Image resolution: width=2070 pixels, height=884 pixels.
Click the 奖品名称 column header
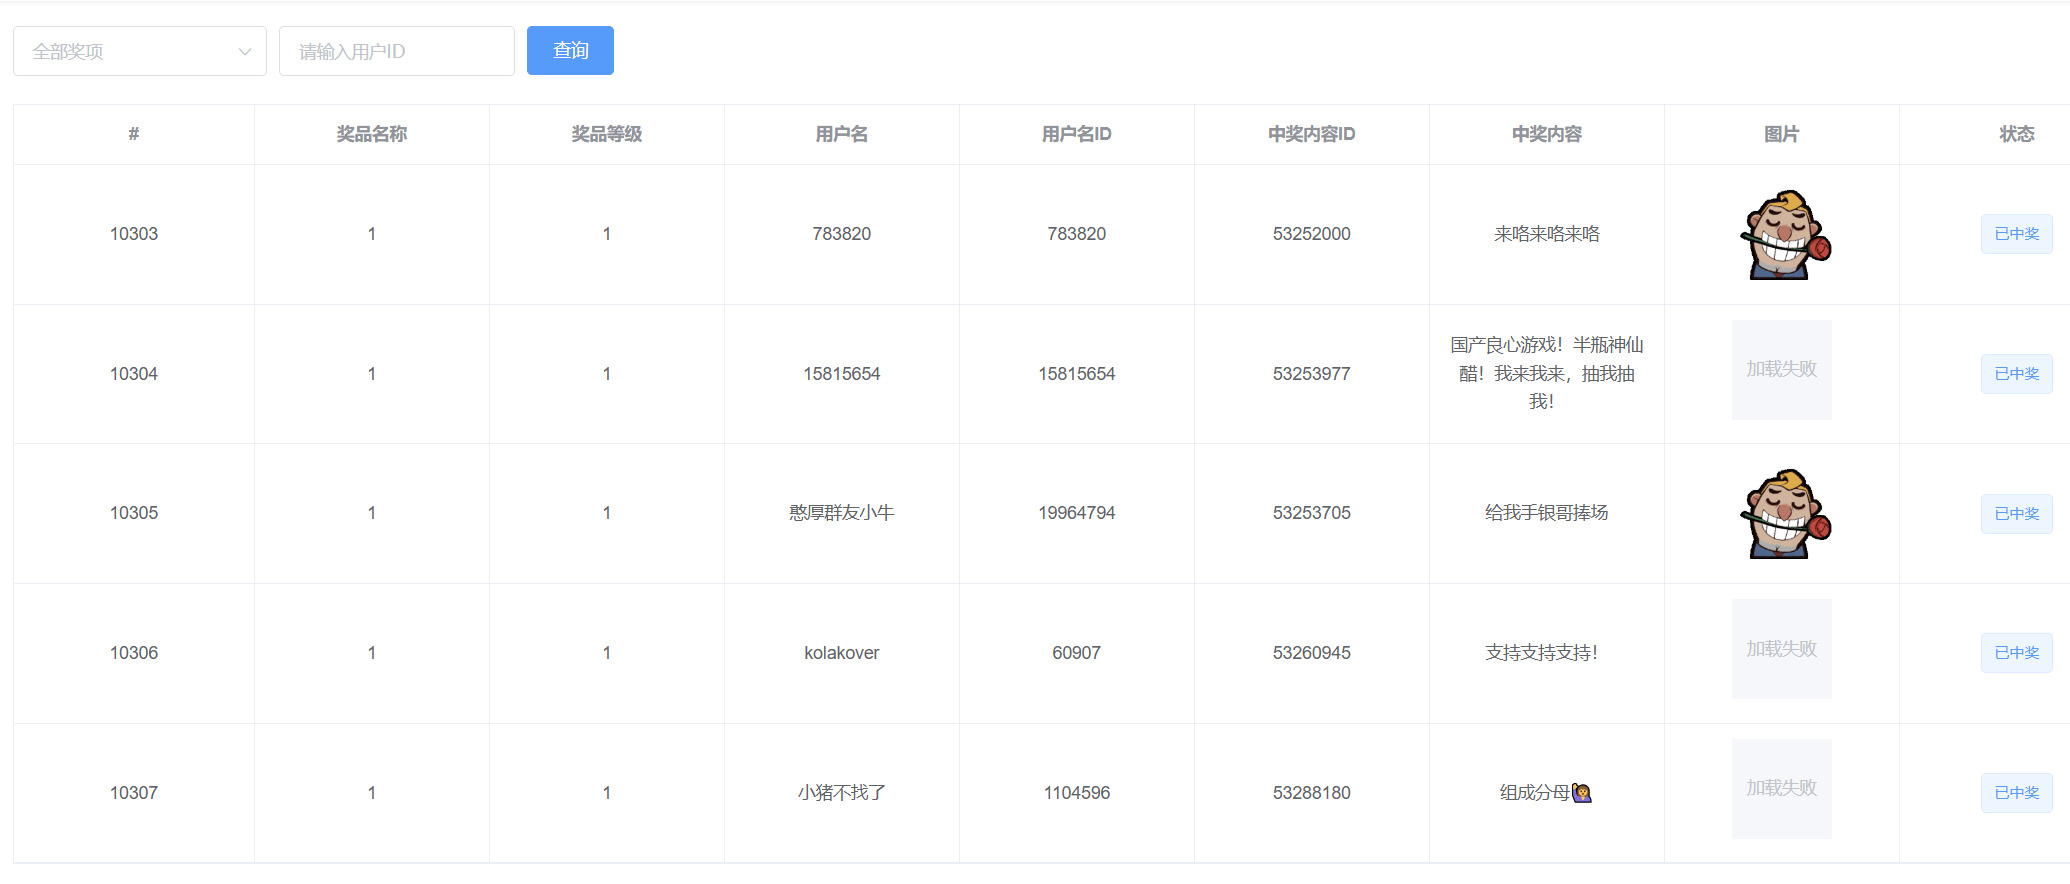[x=372, y=134]
